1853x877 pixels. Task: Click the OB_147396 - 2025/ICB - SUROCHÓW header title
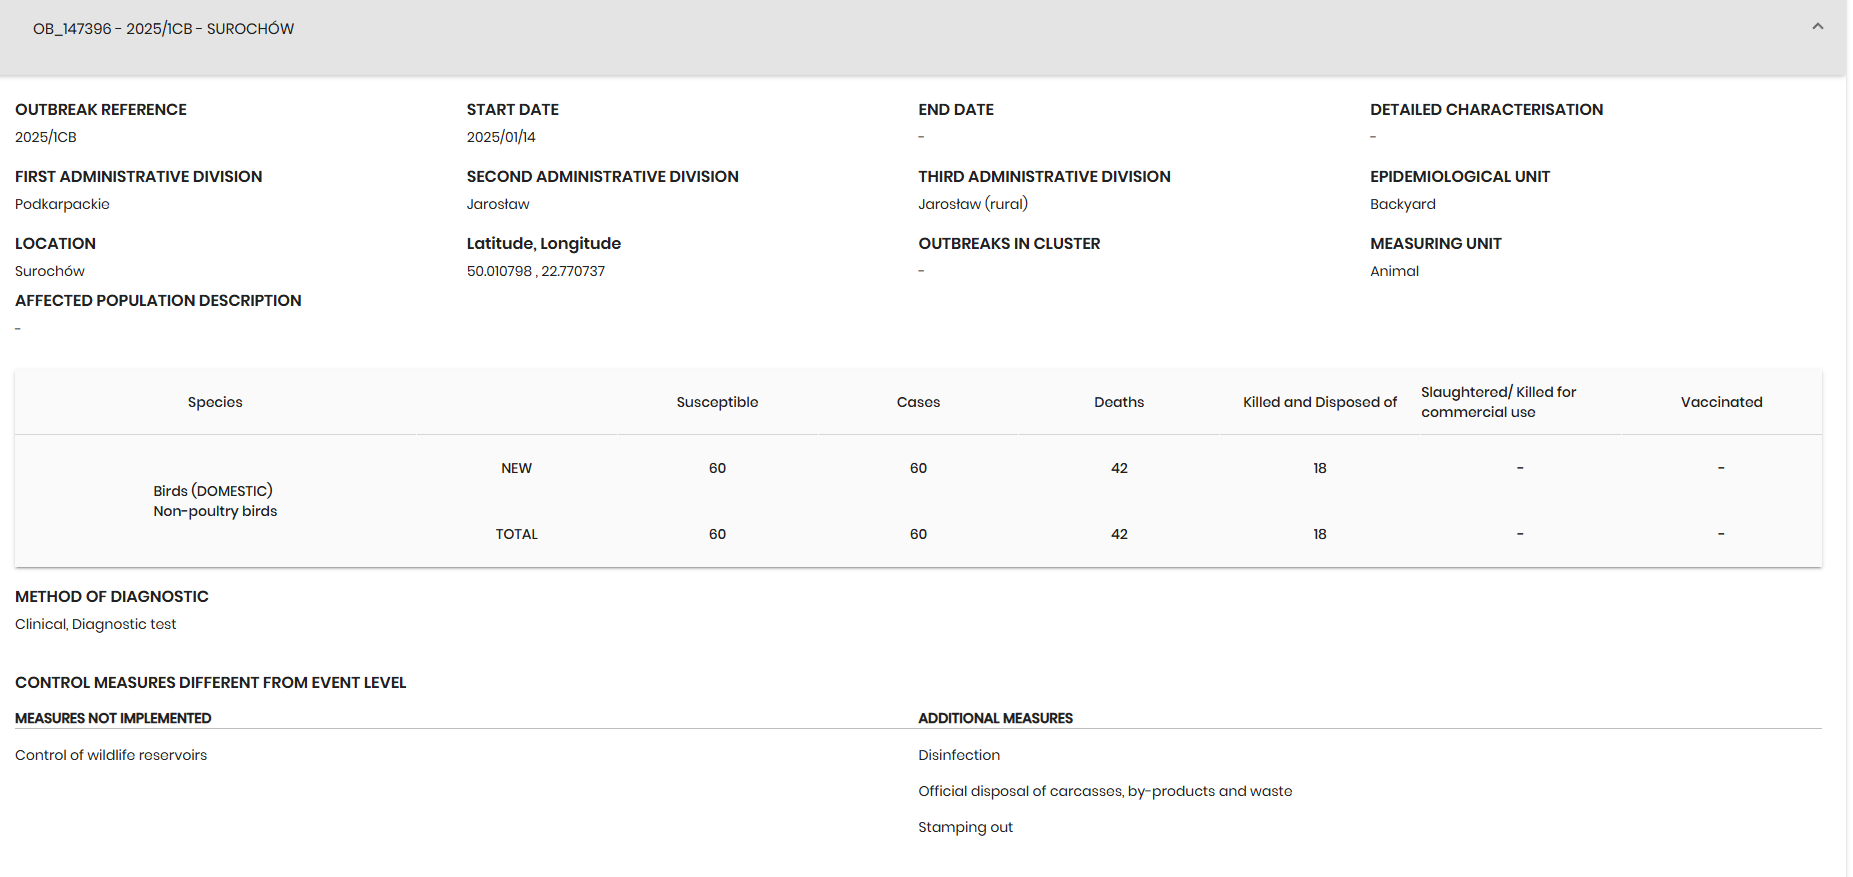click(163, 29)
